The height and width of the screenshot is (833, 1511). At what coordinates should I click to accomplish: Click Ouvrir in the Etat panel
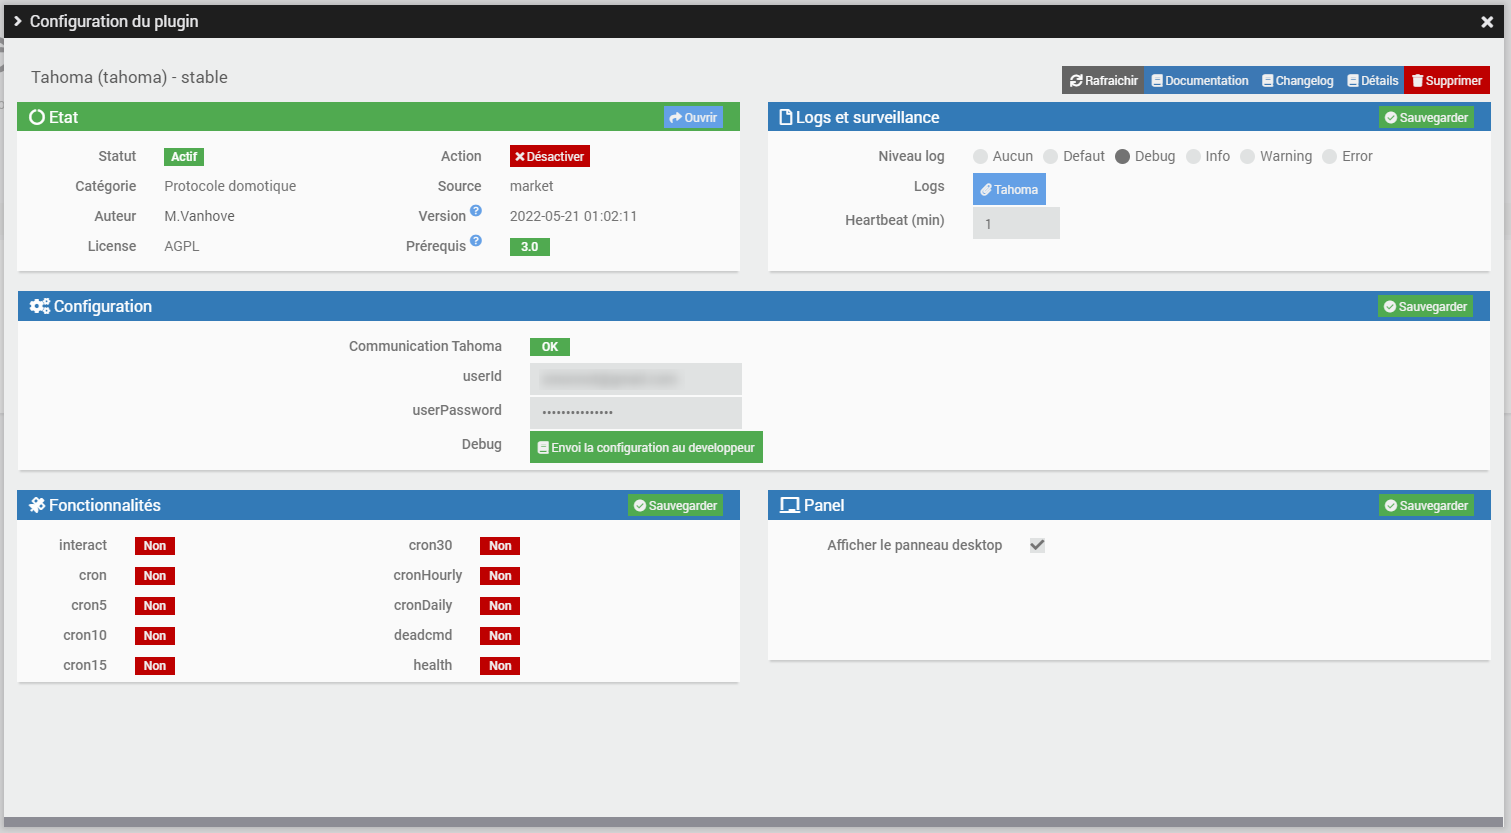(x=693, y=117)
